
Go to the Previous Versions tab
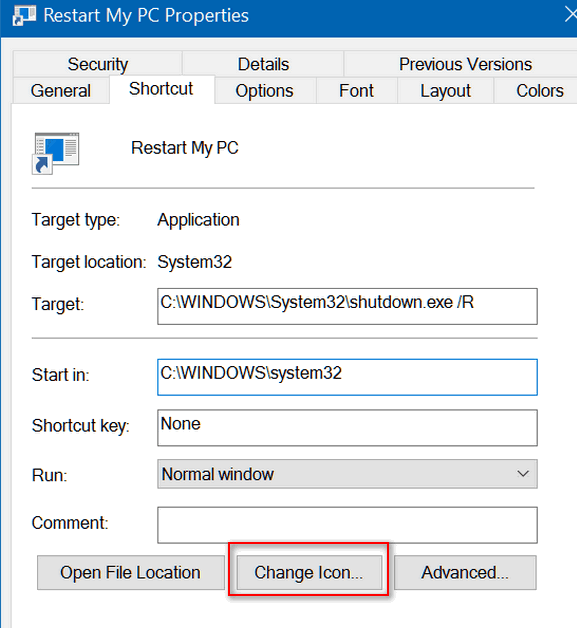465,64
